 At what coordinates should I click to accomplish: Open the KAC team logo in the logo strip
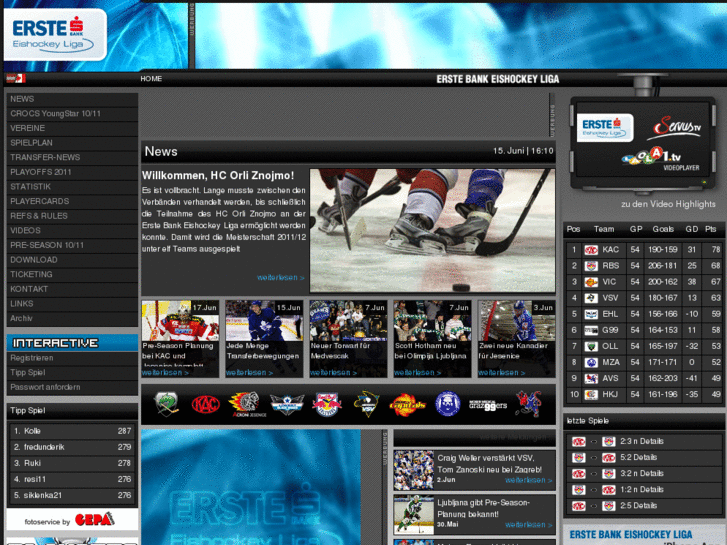(x=205, y=404)
